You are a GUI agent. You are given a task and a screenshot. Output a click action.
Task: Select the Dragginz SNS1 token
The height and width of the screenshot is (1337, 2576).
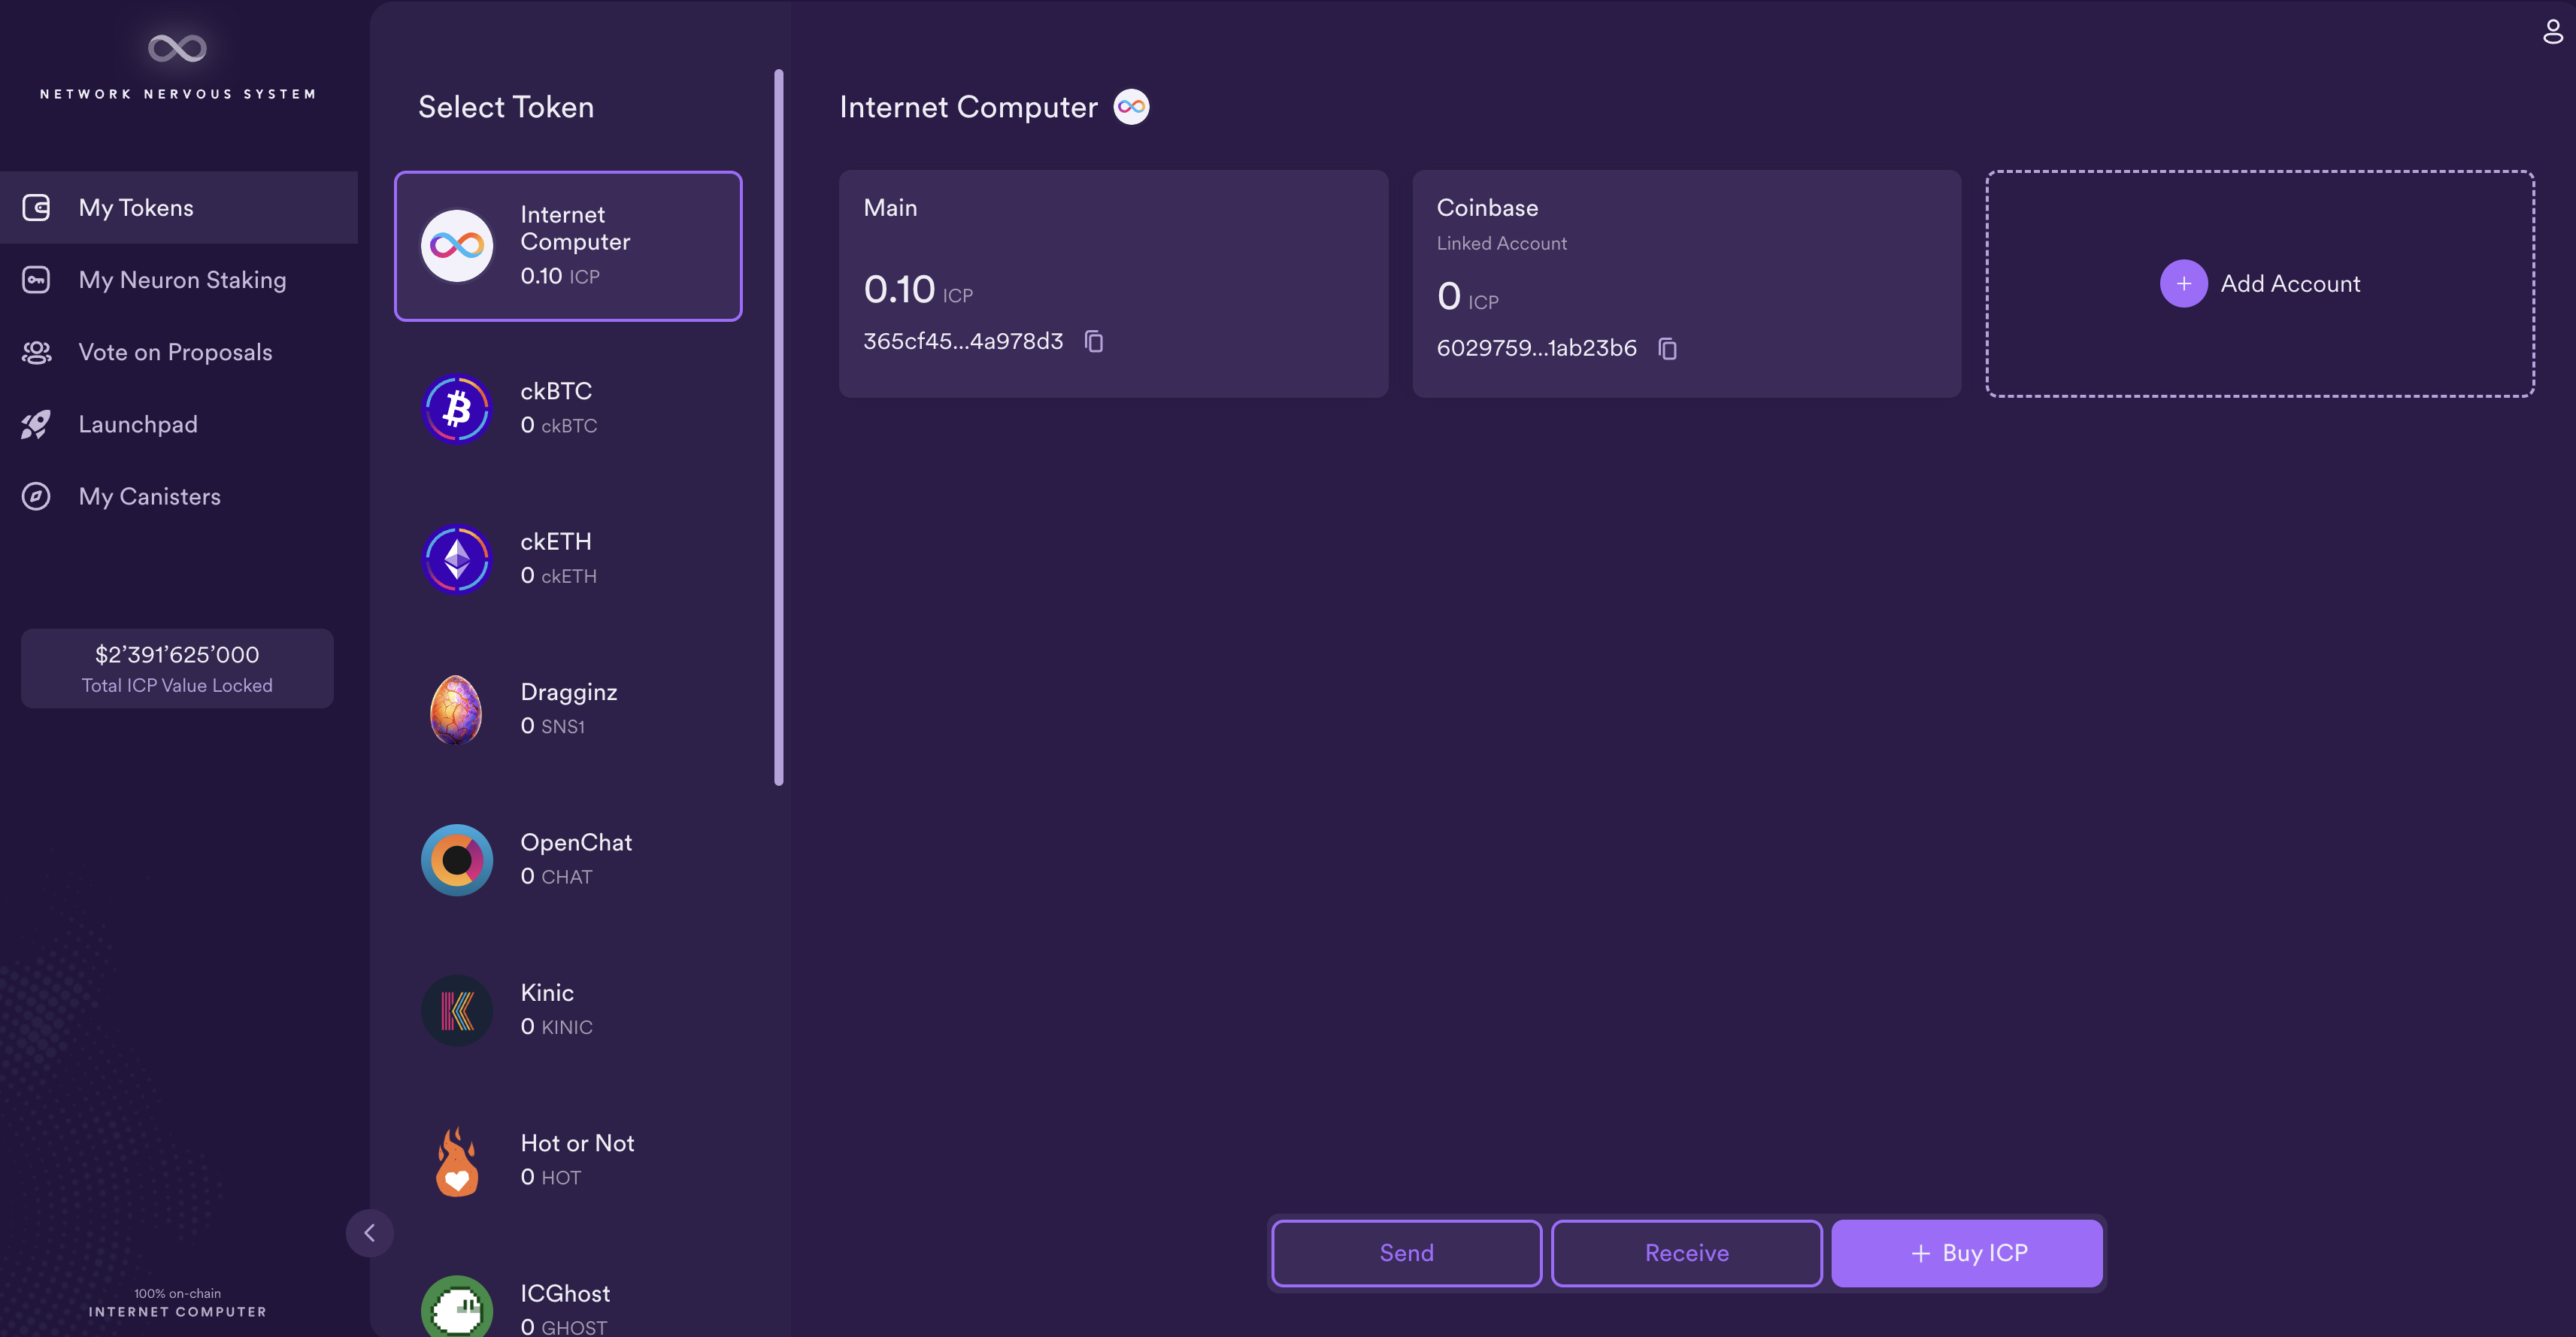(x=568, y=707)
